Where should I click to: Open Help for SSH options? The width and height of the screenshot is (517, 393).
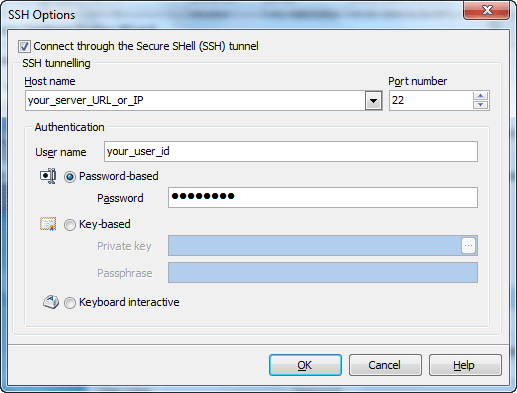[x=465, y=365]
